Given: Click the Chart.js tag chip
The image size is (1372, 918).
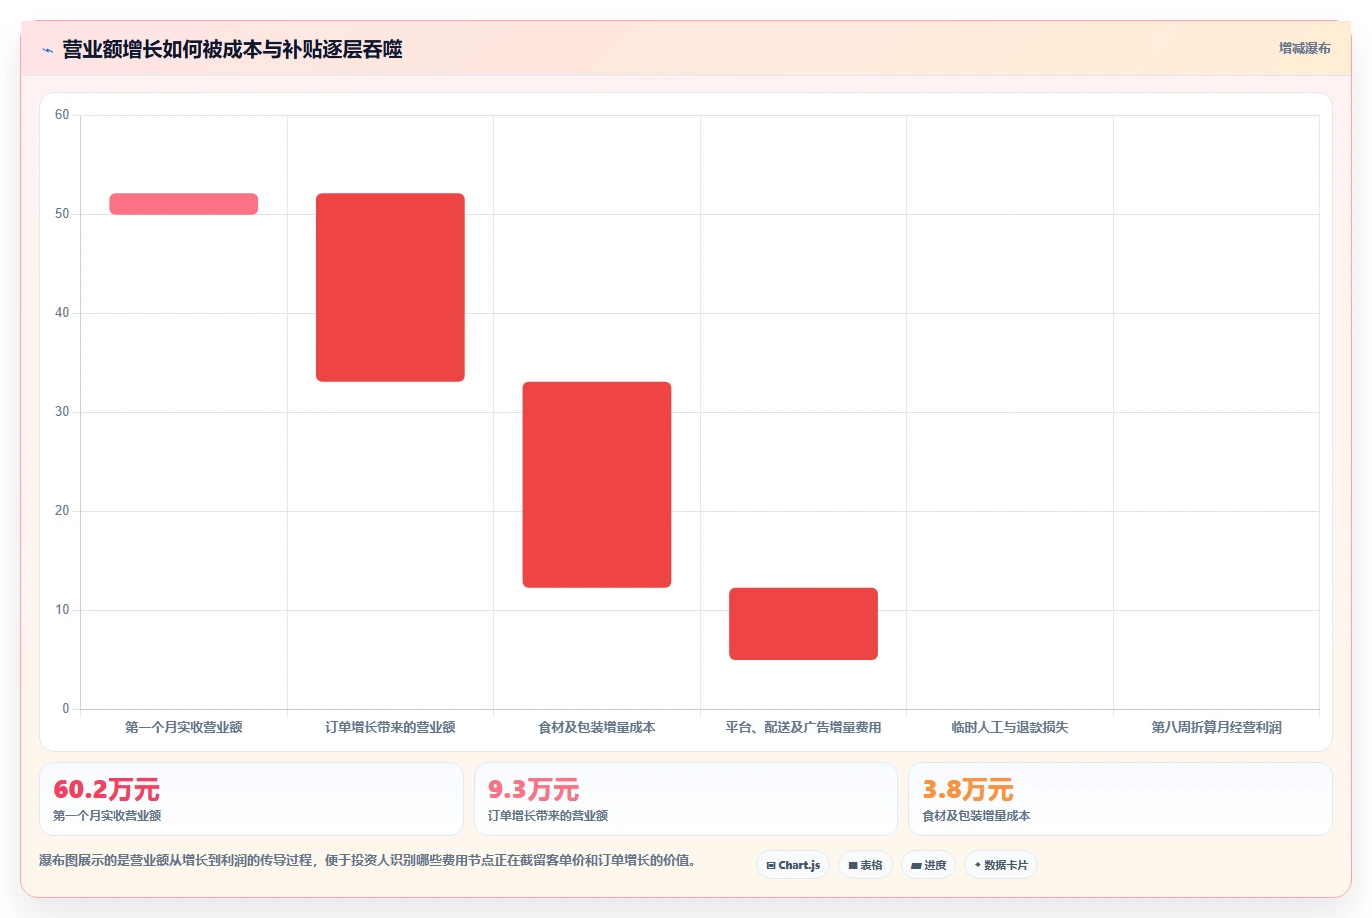Looking at the screenshot, I should point(793,865).
